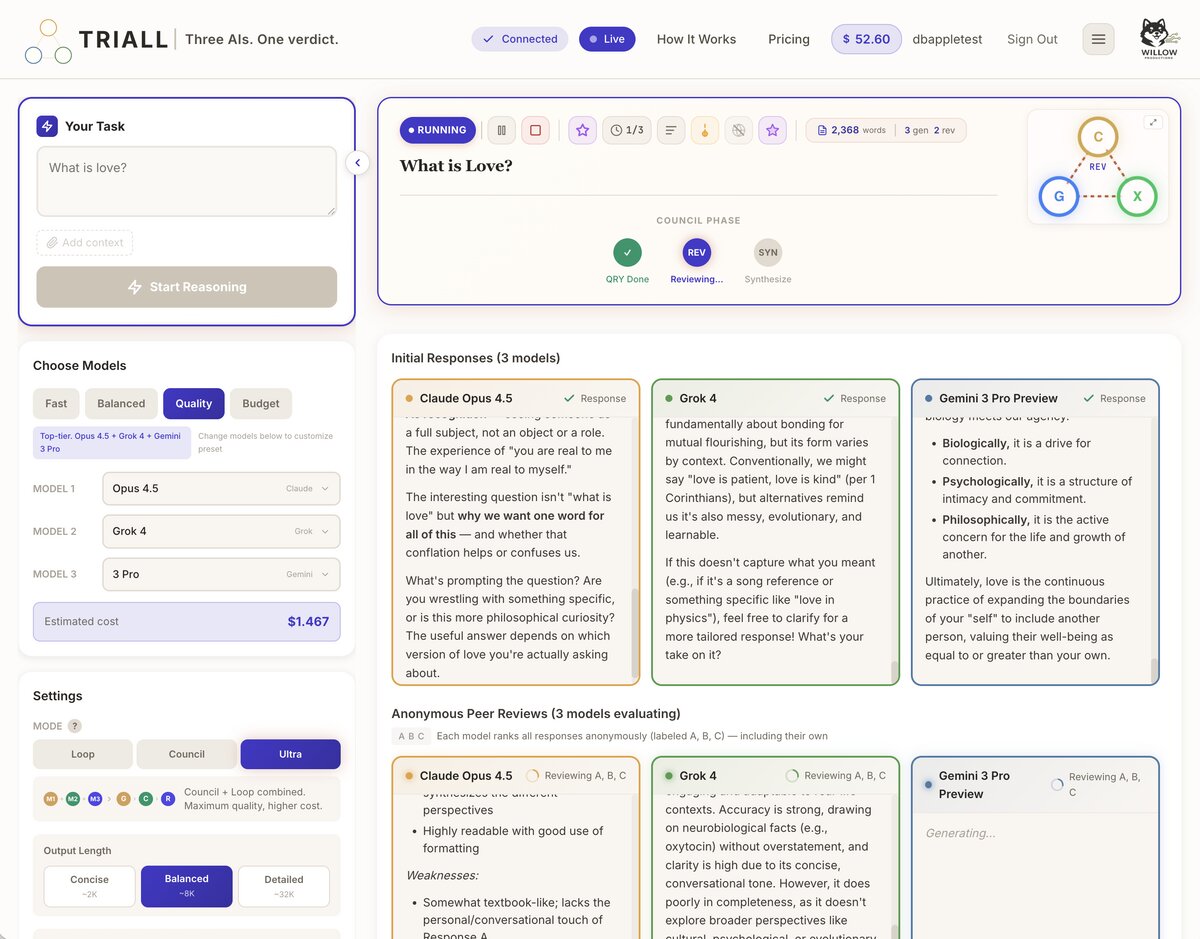Click the blue R badge in the Ultra flow
The width and height of the screenshot is (1200, 939).
coord(168,798)
